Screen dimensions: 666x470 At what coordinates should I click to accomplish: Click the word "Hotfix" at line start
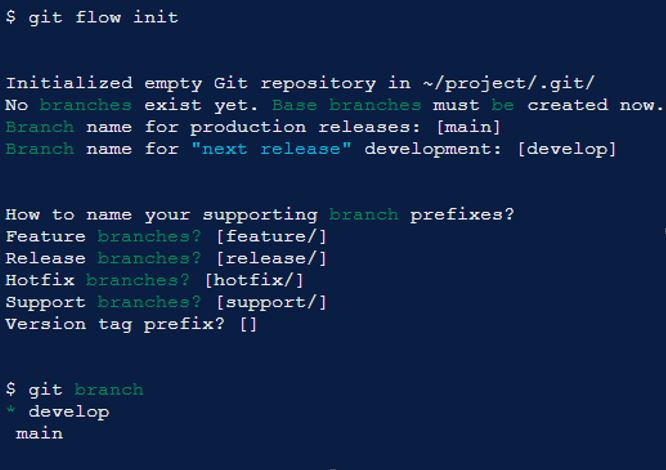pyautogui.click(x=40, y=280)
